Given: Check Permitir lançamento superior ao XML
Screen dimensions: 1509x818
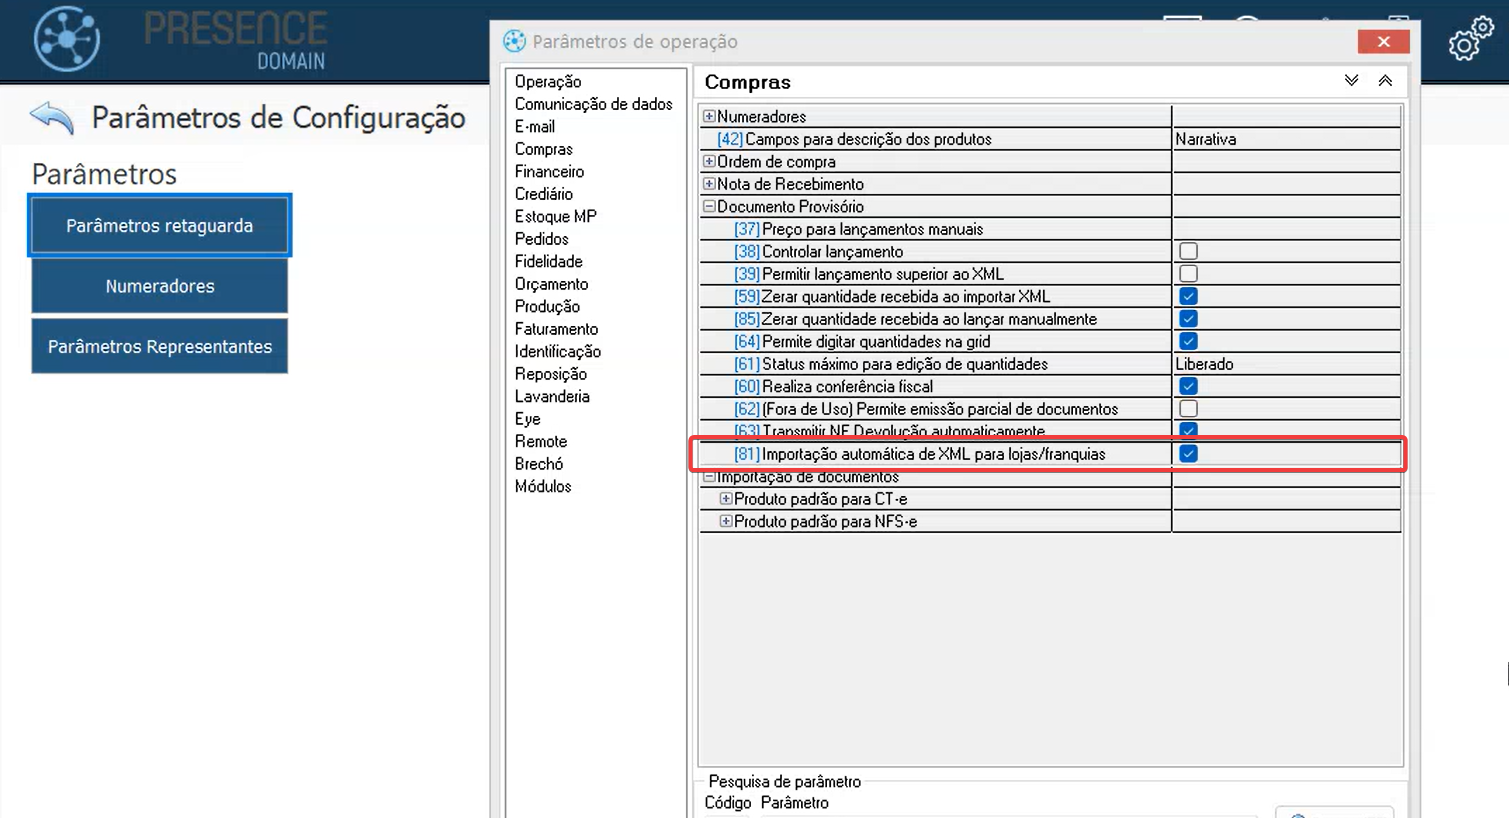Looking at the screenshot, I should pyautogui.click(x=1188, y=274).
